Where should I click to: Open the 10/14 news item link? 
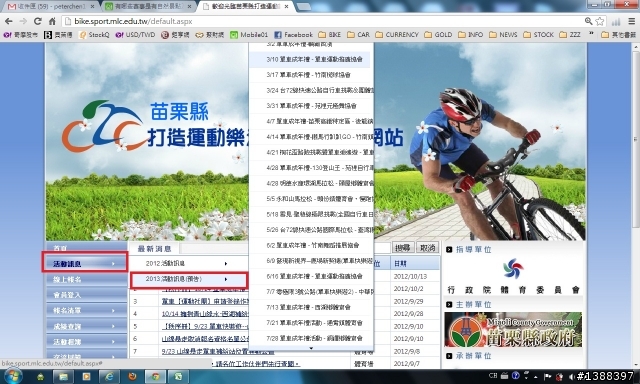[x=204, y=314]
